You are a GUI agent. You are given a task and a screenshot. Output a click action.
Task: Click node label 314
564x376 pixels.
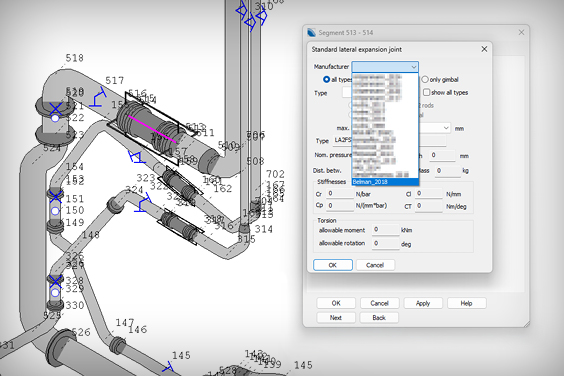[x=264, y=229]
